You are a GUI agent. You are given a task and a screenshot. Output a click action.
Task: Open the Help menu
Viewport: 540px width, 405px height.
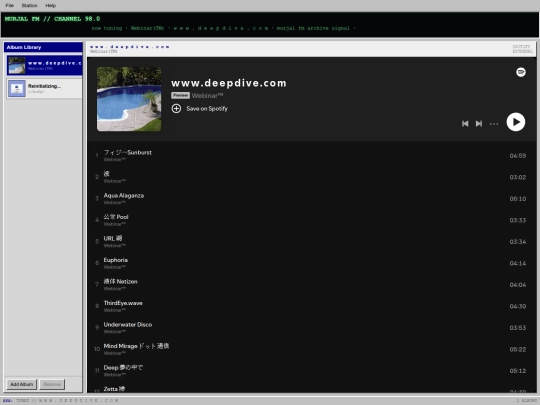[51, 6]
